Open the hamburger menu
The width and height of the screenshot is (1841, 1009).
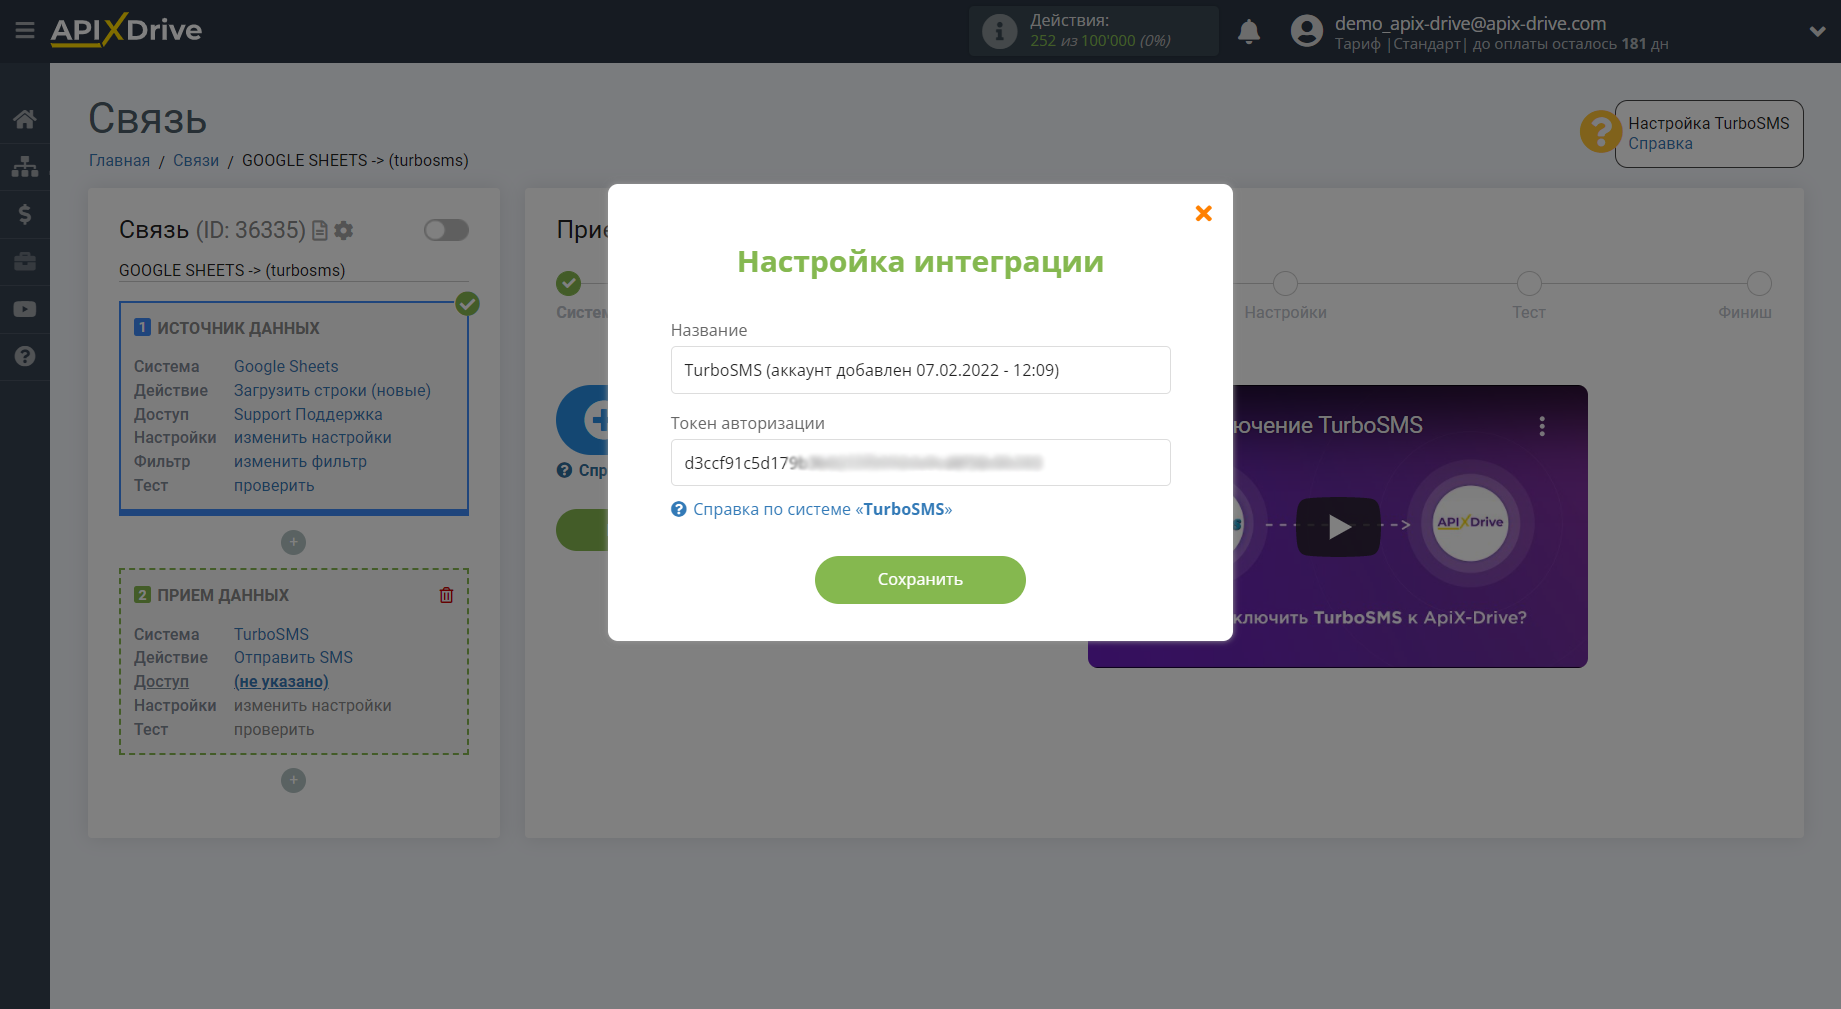[25, 31]
